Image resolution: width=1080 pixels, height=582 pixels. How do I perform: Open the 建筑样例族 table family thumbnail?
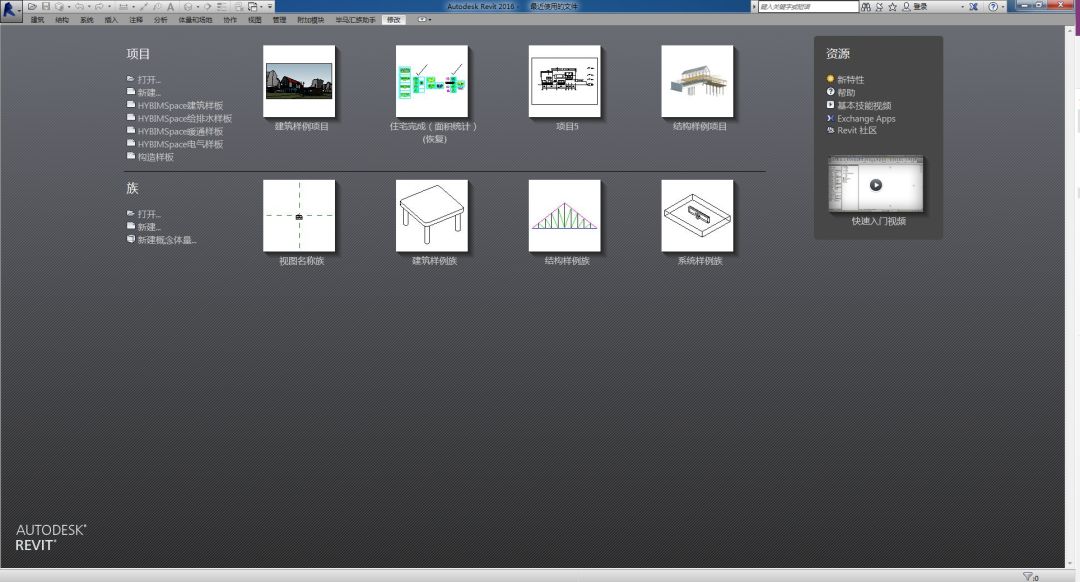pyautogui.click(x=432, y=216)
